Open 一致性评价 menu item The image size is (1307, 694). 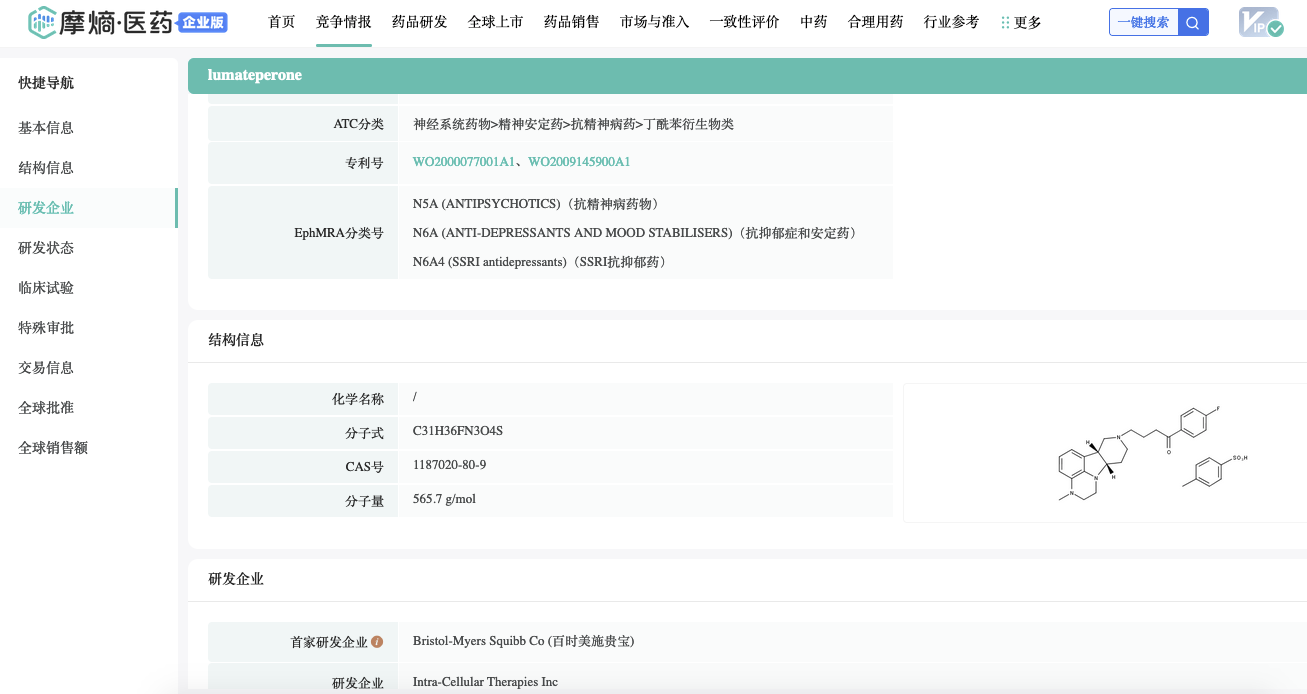click(744, 22)
